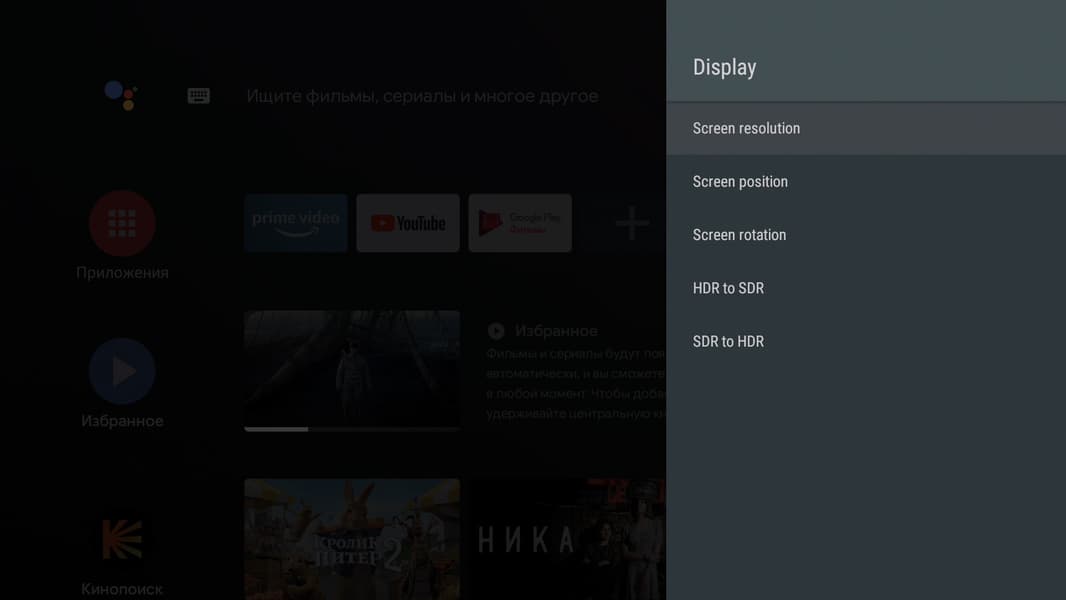Click the Избранное label under the play icon
Viewport: 1066px width, 600px height.
[x=122, y=421]
